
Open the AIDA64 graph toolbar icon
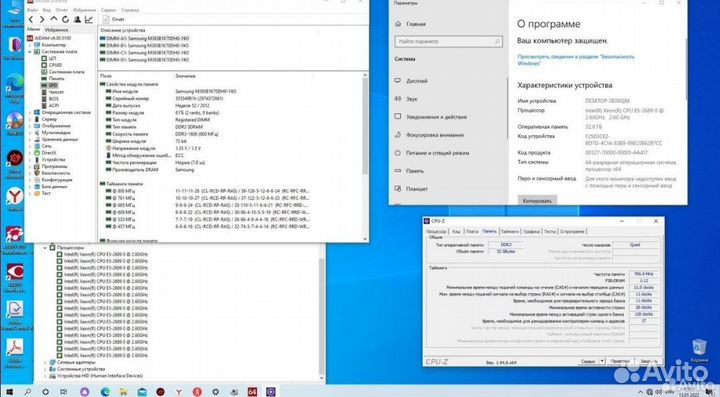pos(89,19)
